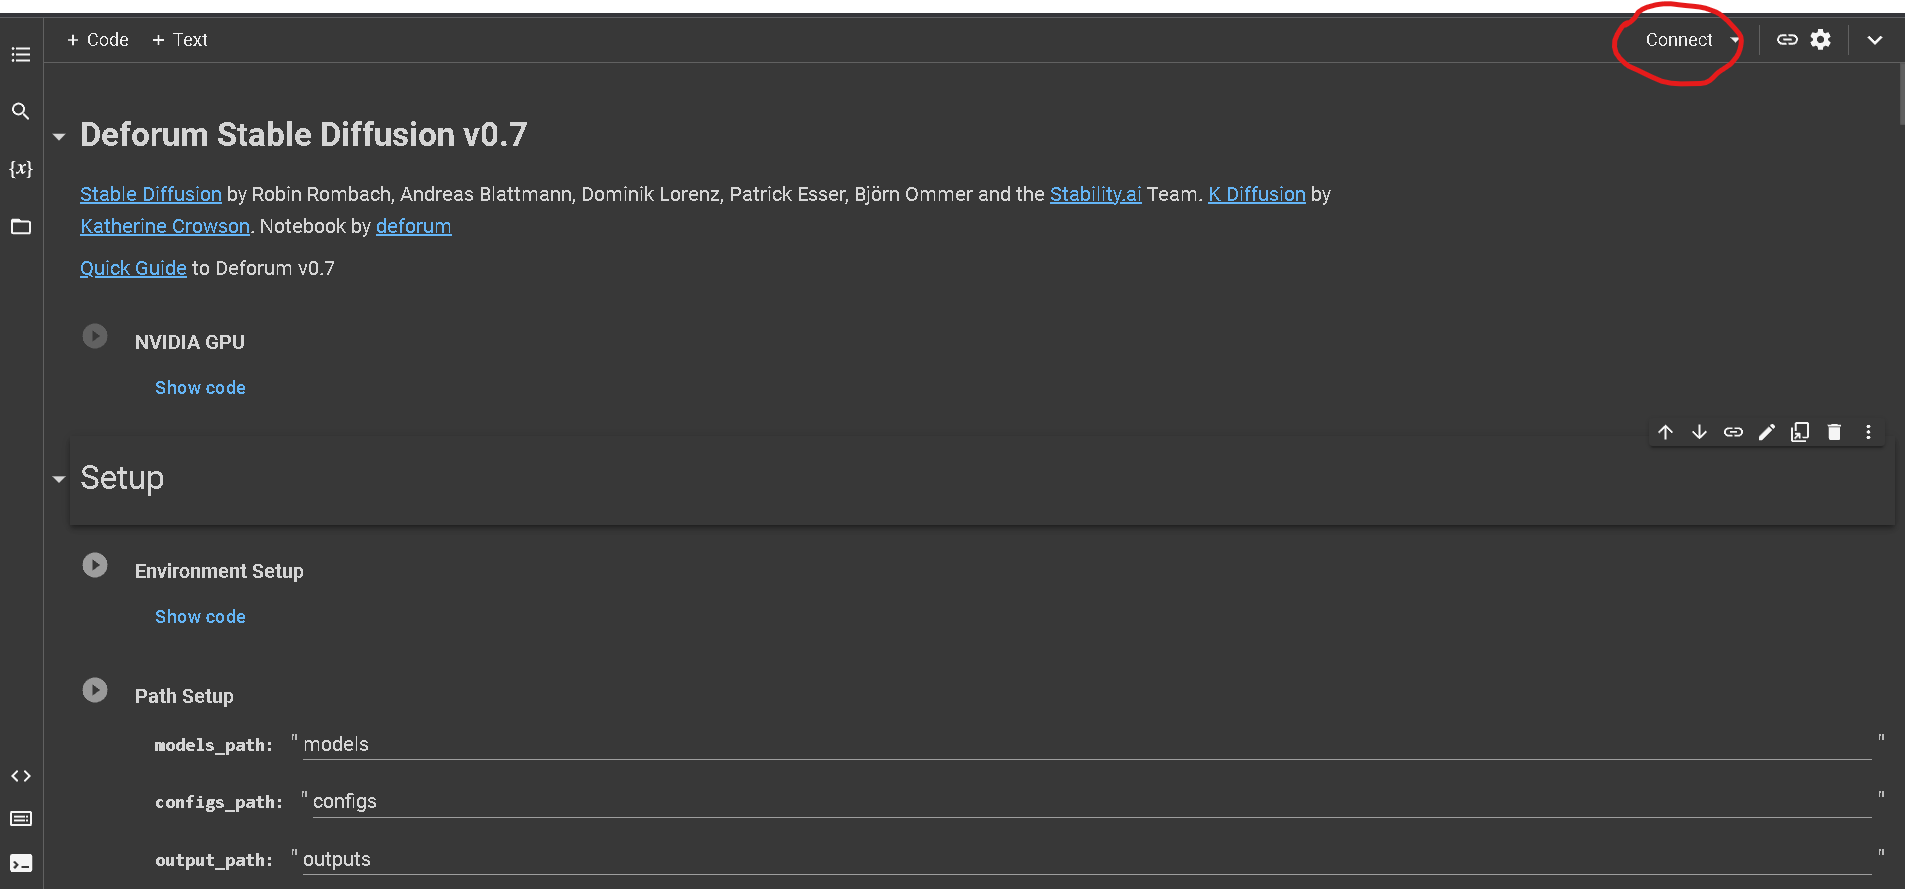
Task: Open the command palette icon
Action: (21, 819)
